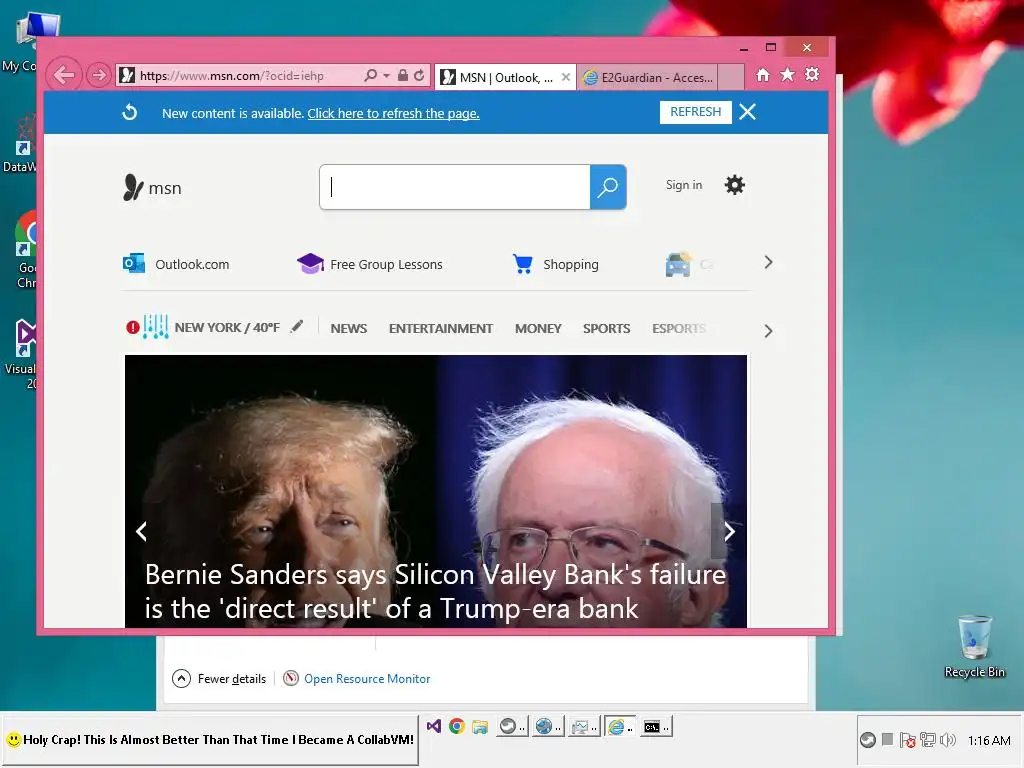Open the SPORTS section
Screen dimensions: 1024x768
pos(607,328)
